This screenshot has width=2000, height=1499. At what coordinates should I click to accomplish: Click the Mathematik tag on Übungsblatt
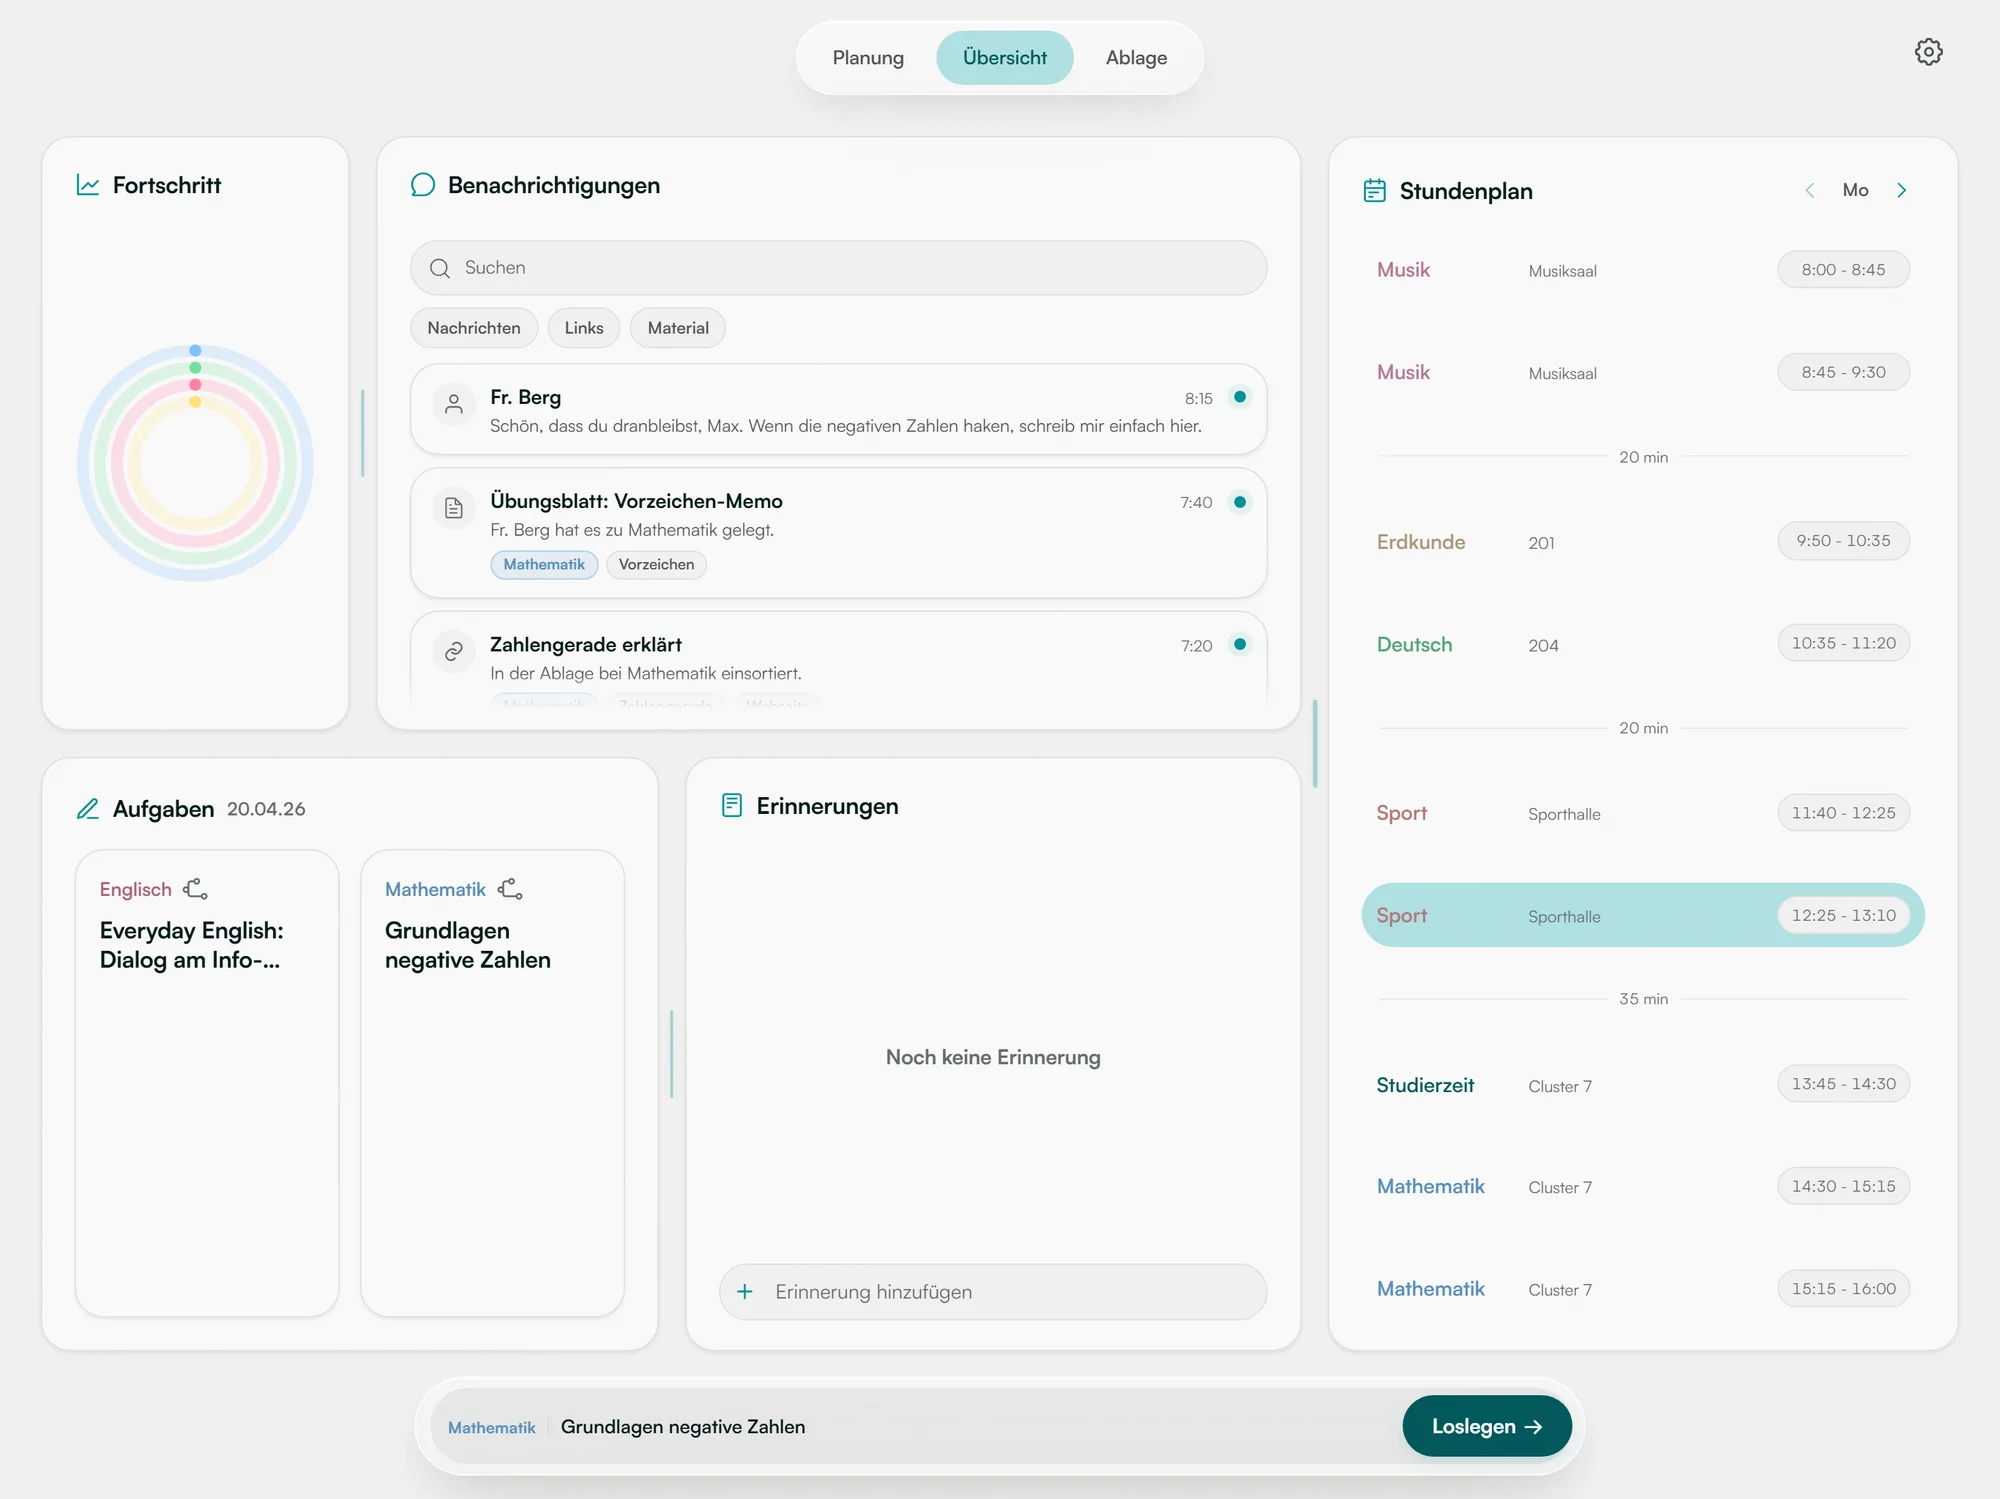544,564
